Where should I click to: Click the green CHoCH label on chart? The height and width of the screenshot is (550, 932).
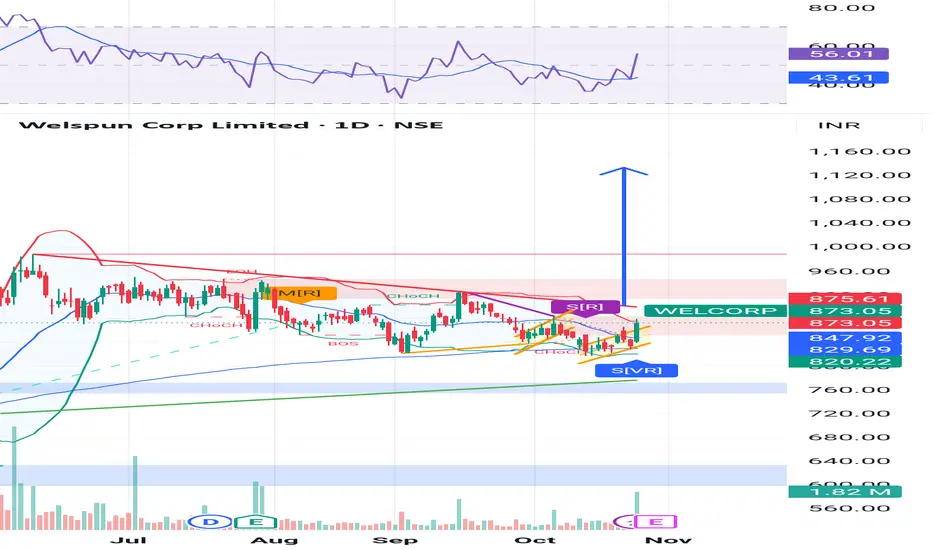click(413, 296)
